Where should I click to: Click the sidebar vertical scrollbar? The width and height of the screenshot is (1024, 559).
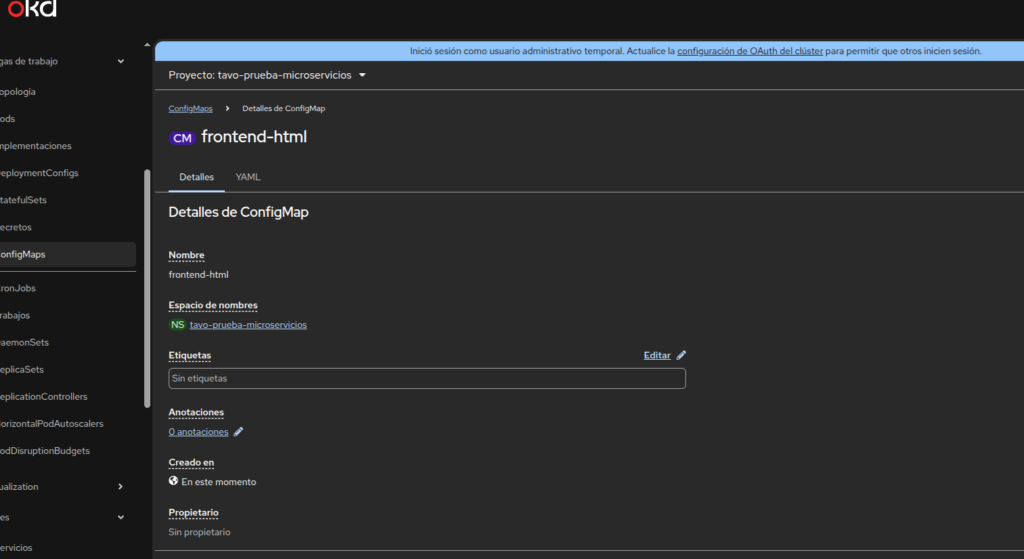click(148, 288)
